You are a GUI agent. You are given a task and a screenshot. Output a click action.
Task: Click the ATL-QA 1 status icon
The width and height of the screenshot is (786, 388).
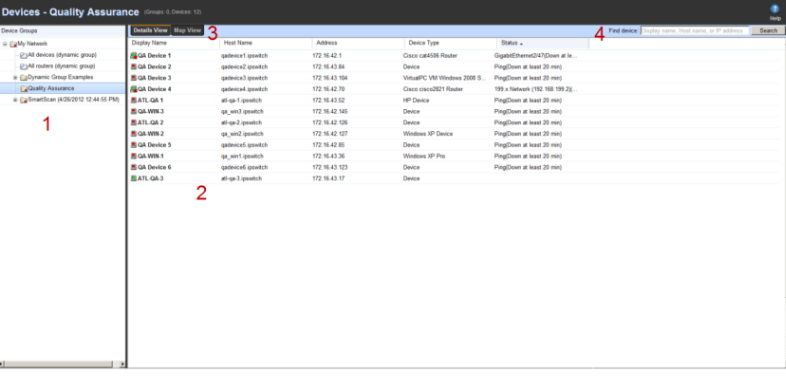click(133, 100)
